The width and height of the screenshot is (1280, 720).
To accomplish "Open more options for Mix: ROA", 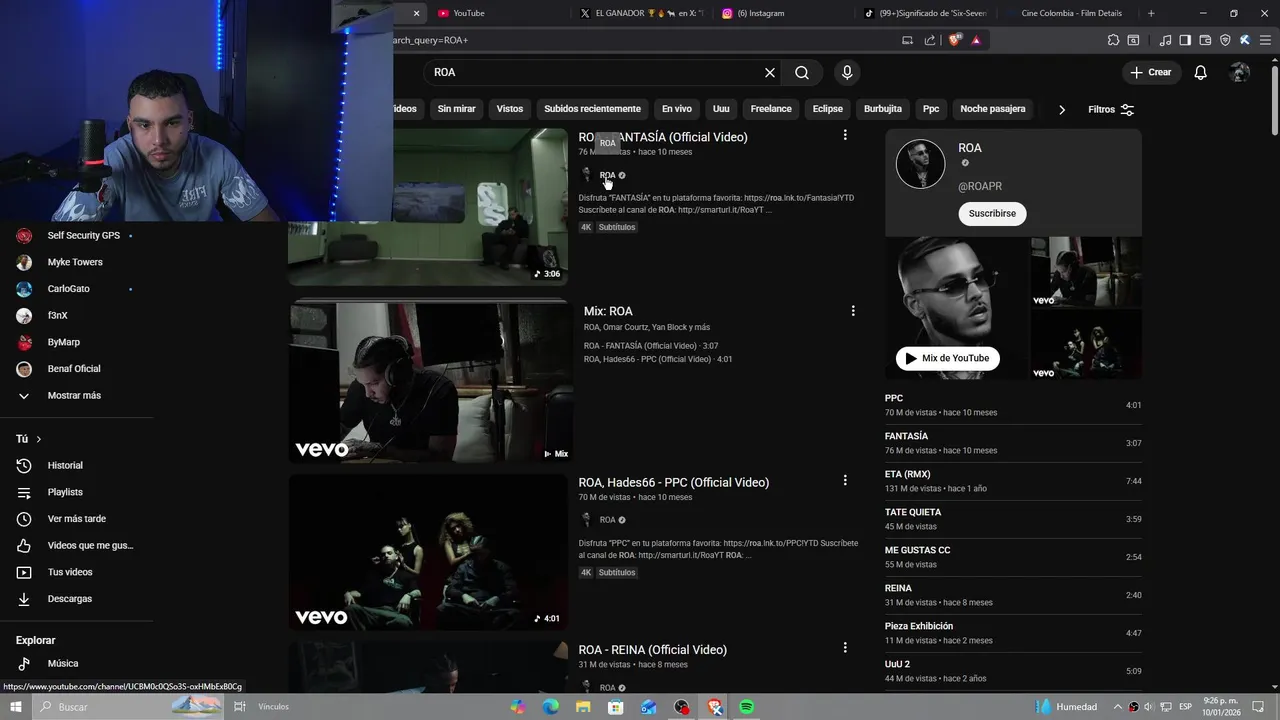I will click(853, 311).
